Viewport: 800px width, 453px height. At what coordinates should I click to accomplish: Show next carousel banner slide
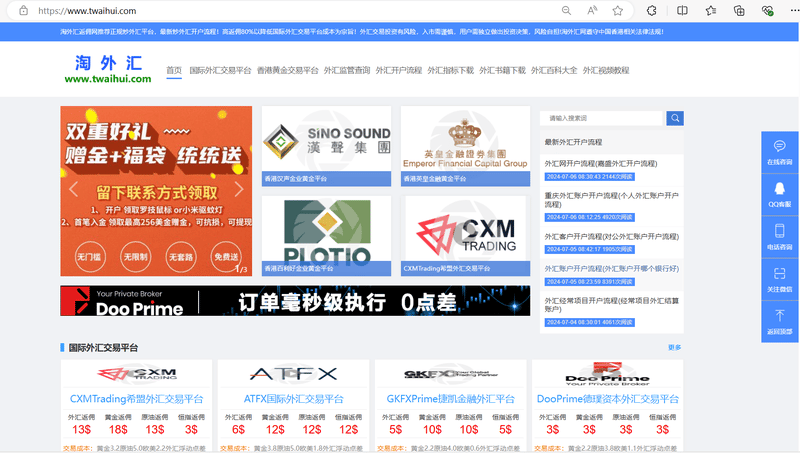click(239, 189)
